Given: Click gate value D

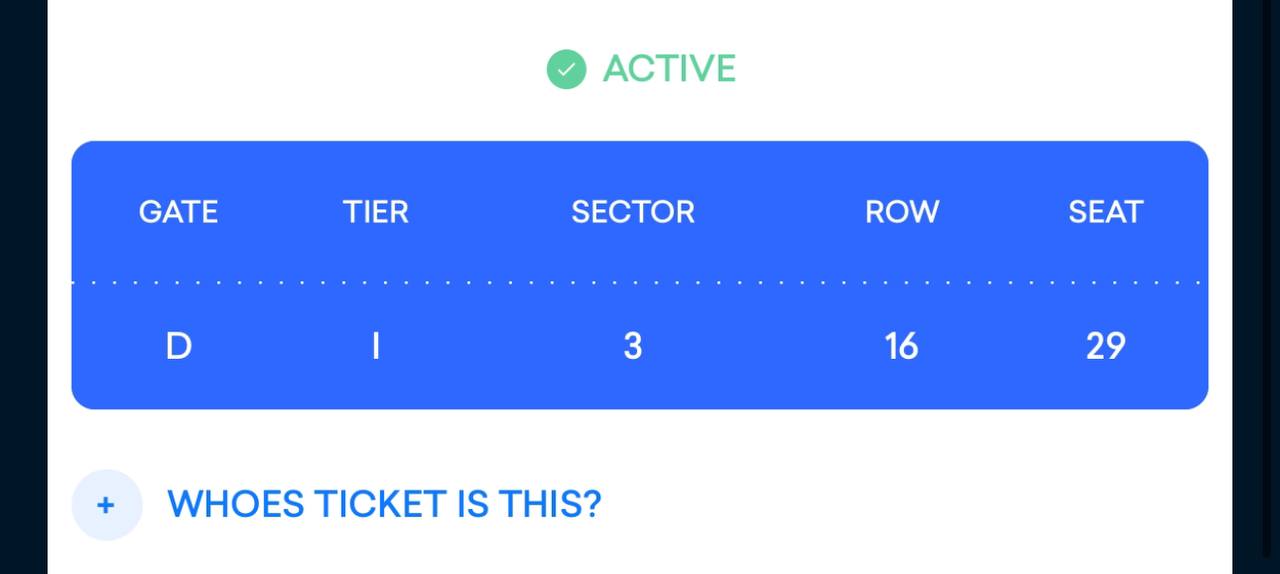Looking at the screenshot, I should pyautogui.click(x=178, y=346).
